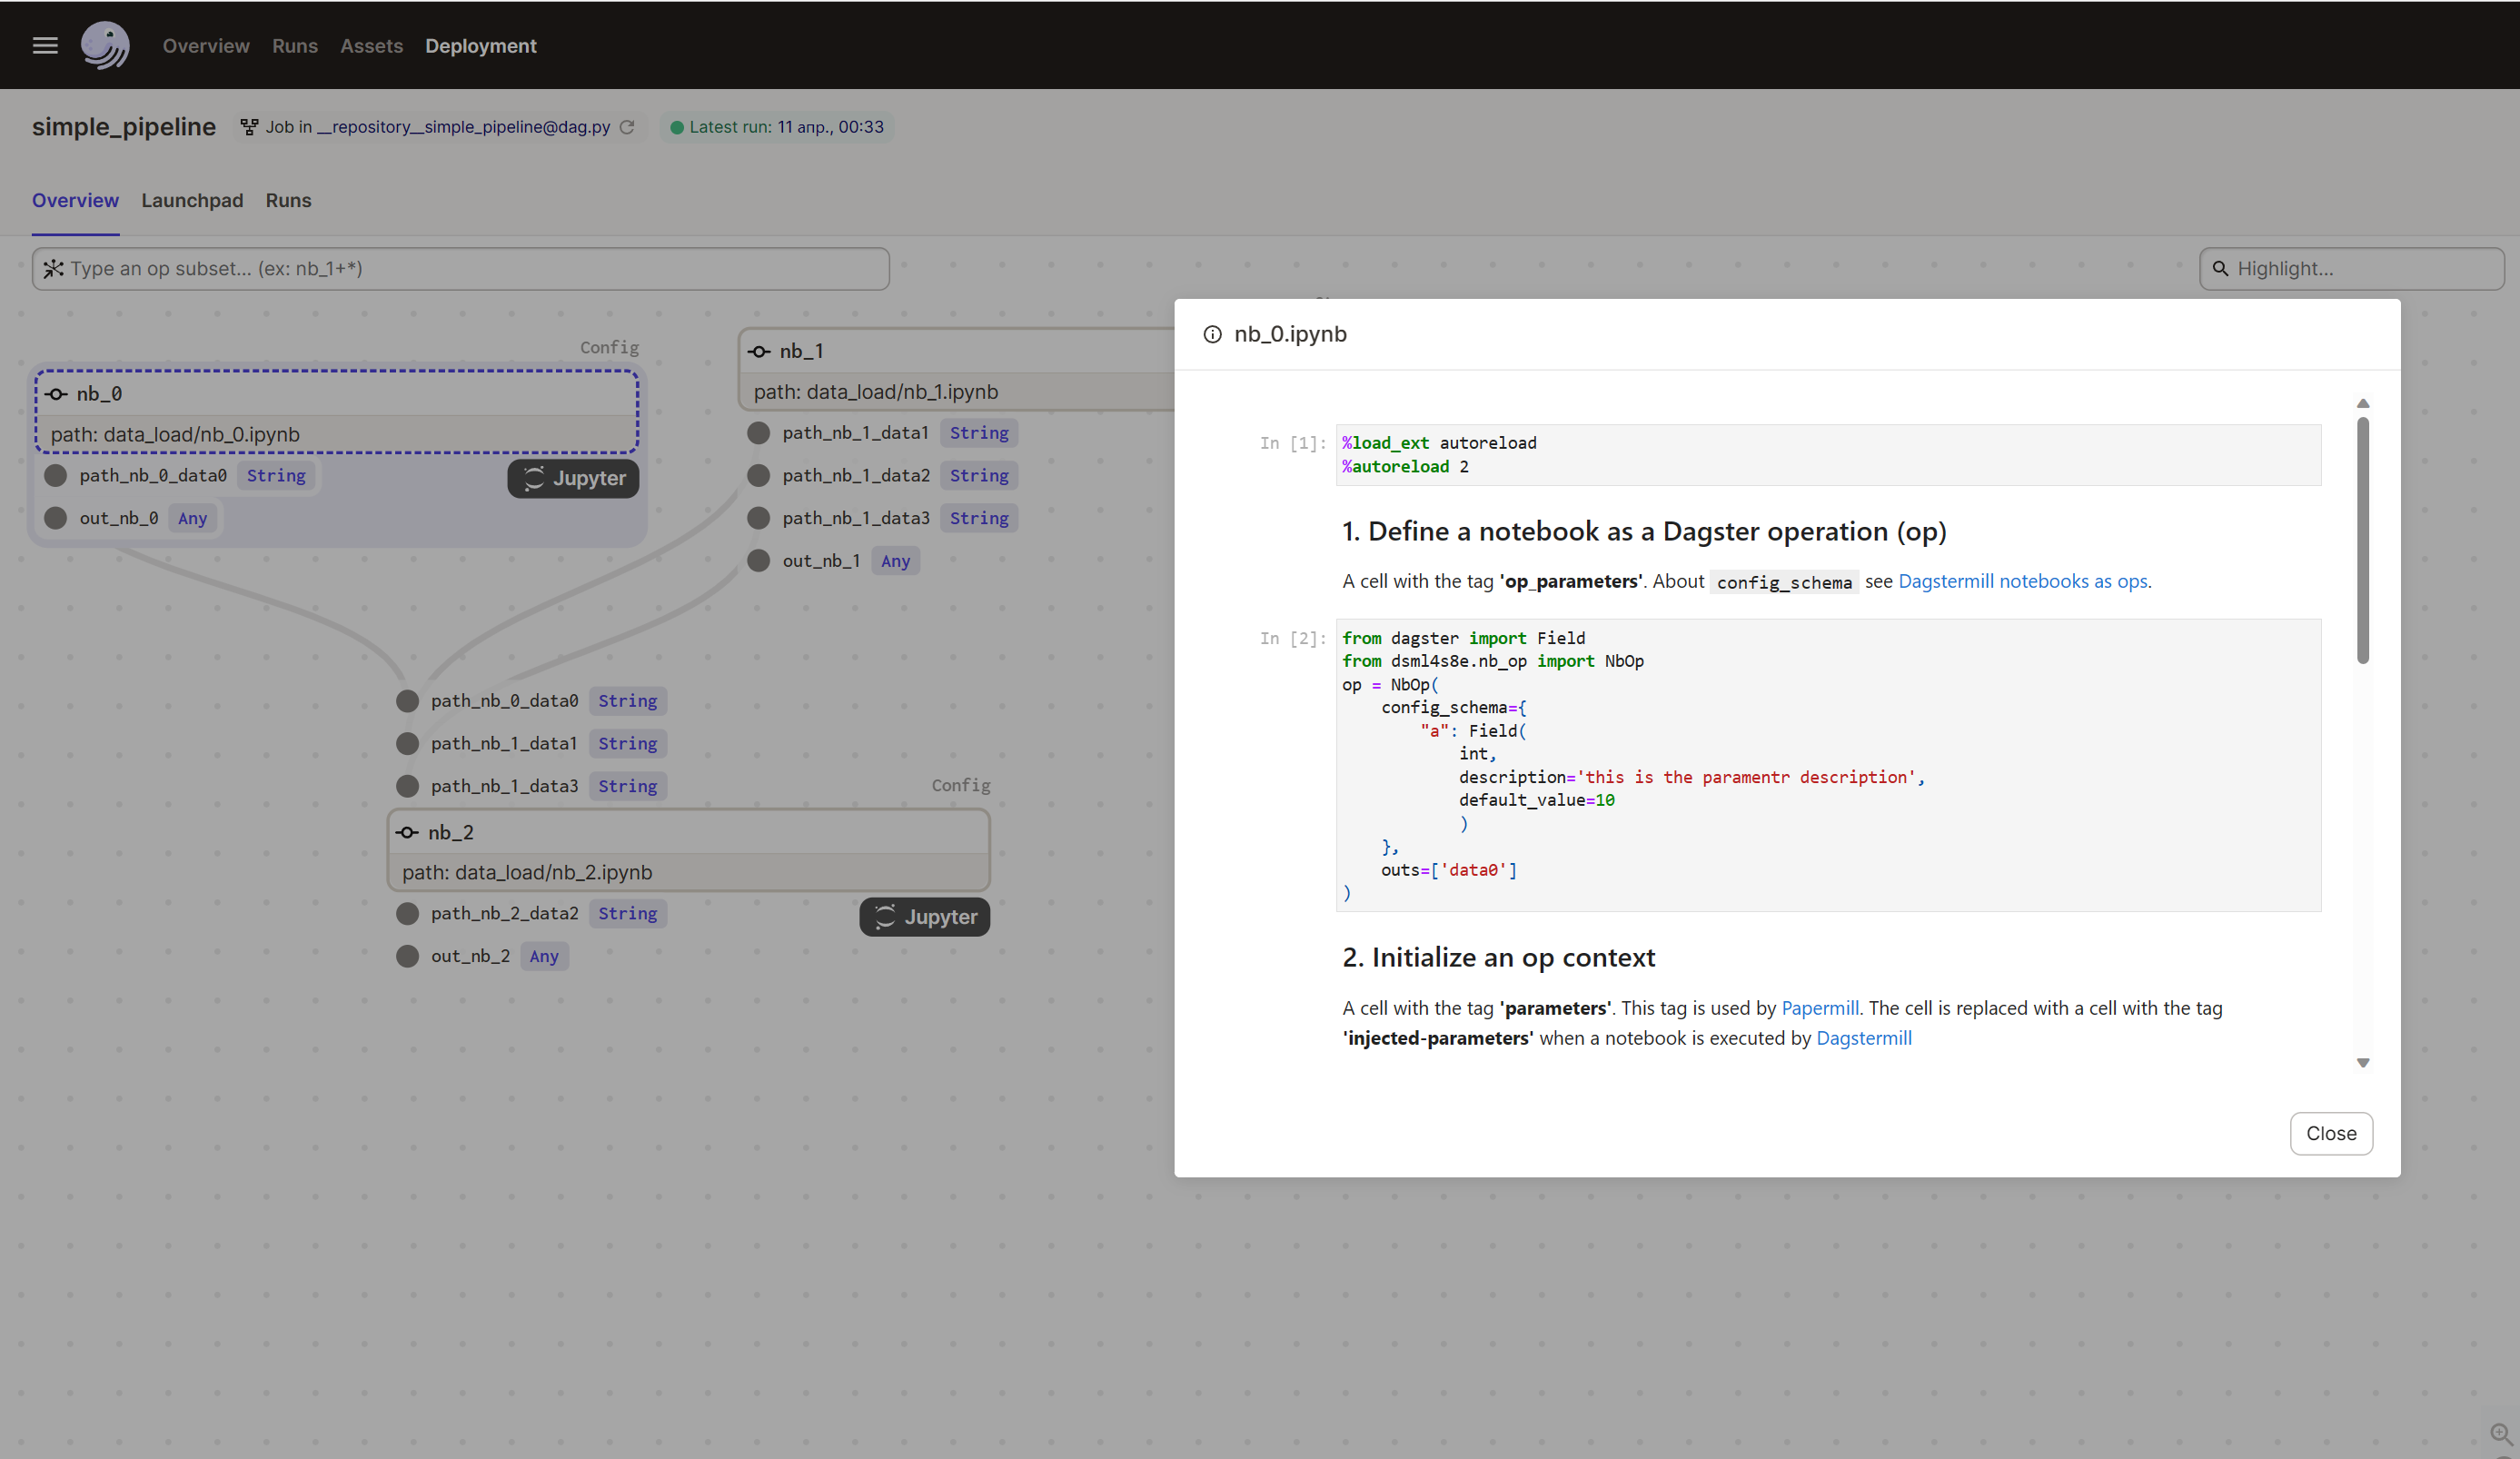The height and width of the screenshot is (1459, 2520).
Task: Click the out_nb_0 output port
Action: [56, 518]
